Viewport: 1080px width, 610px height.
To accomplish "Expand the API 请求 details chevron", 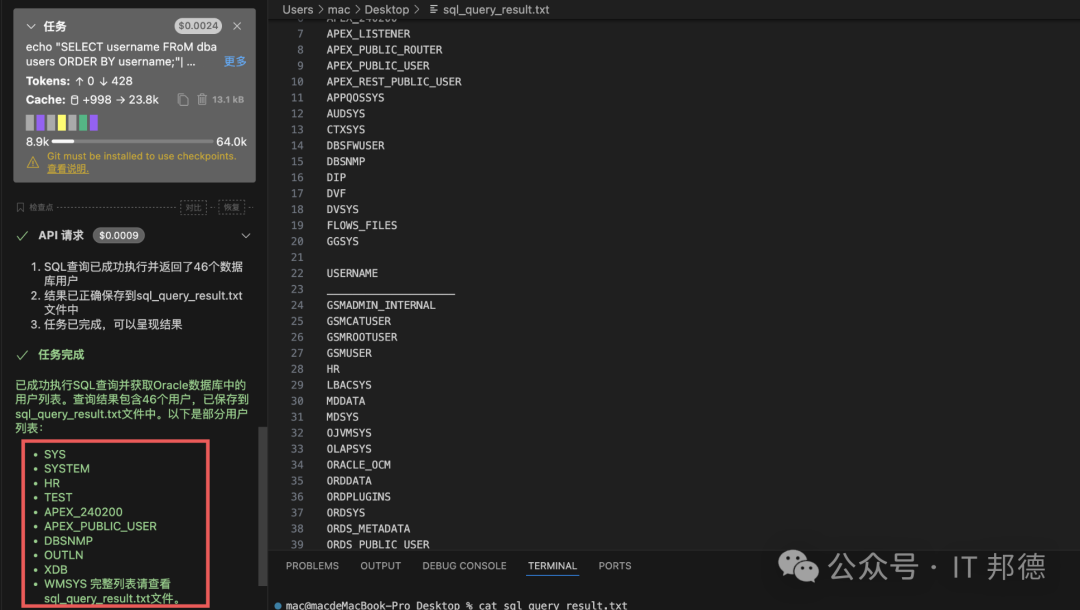I will [x=246, y=235].
